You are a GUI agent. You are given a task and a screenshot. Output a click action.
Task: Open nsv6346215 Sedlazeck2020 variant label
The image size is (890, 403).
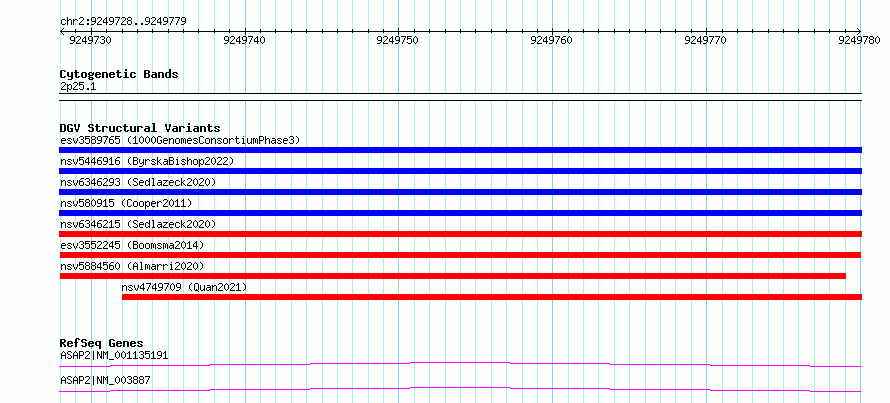138,224
